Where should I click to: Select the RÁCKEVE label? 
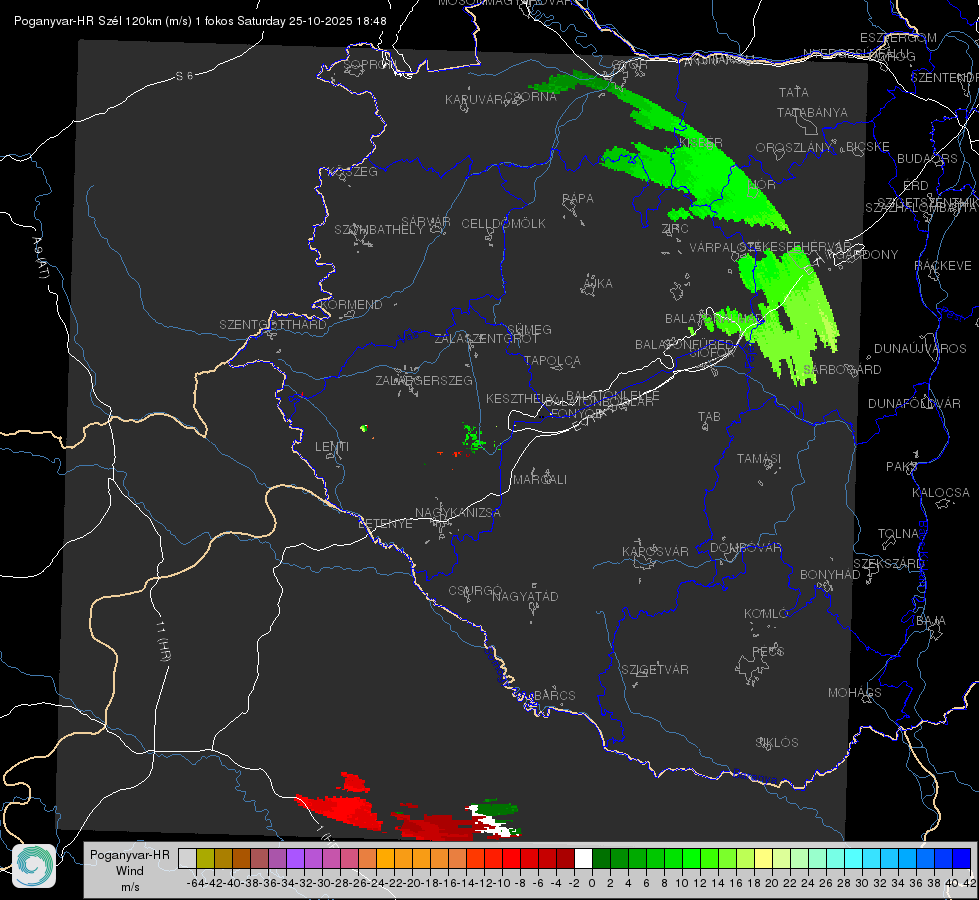pyautogui.click(x=943, y=266)
